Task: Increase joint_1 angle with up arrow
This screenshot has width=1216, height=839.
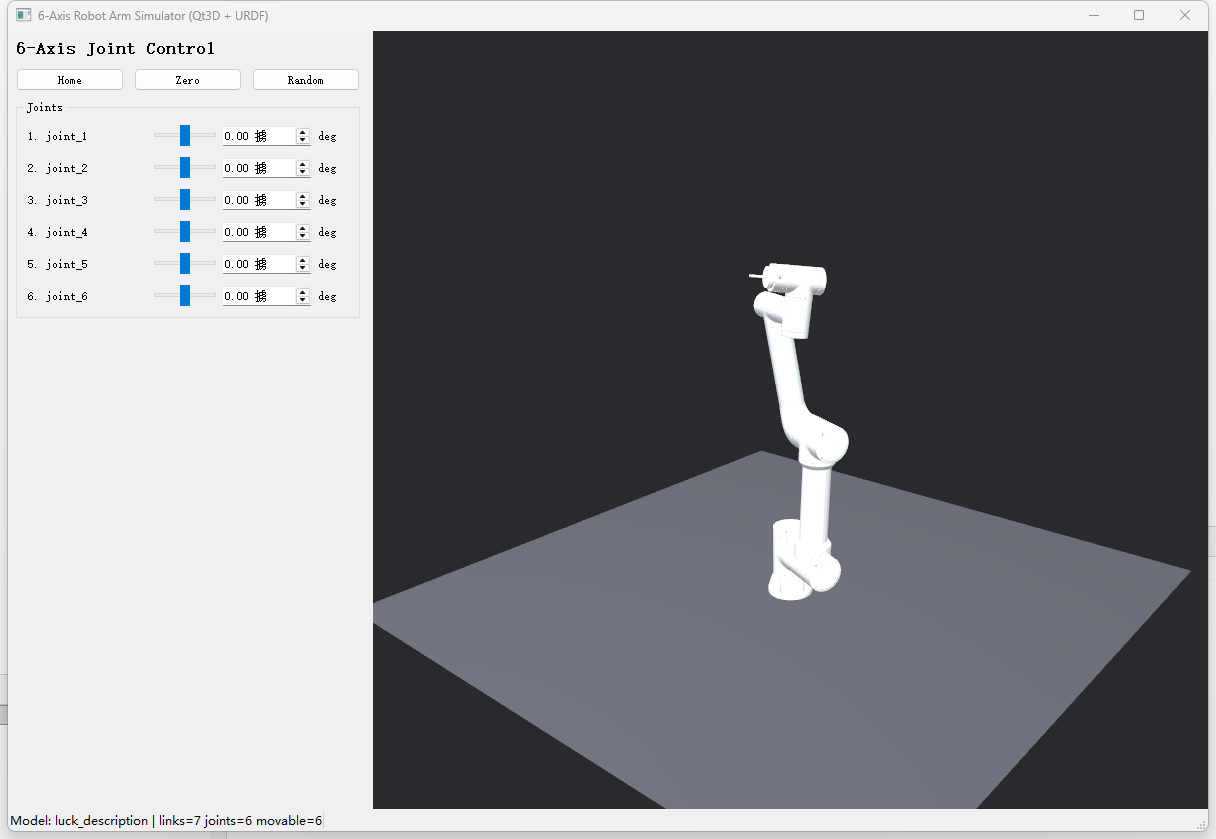Action: (303, 132)
